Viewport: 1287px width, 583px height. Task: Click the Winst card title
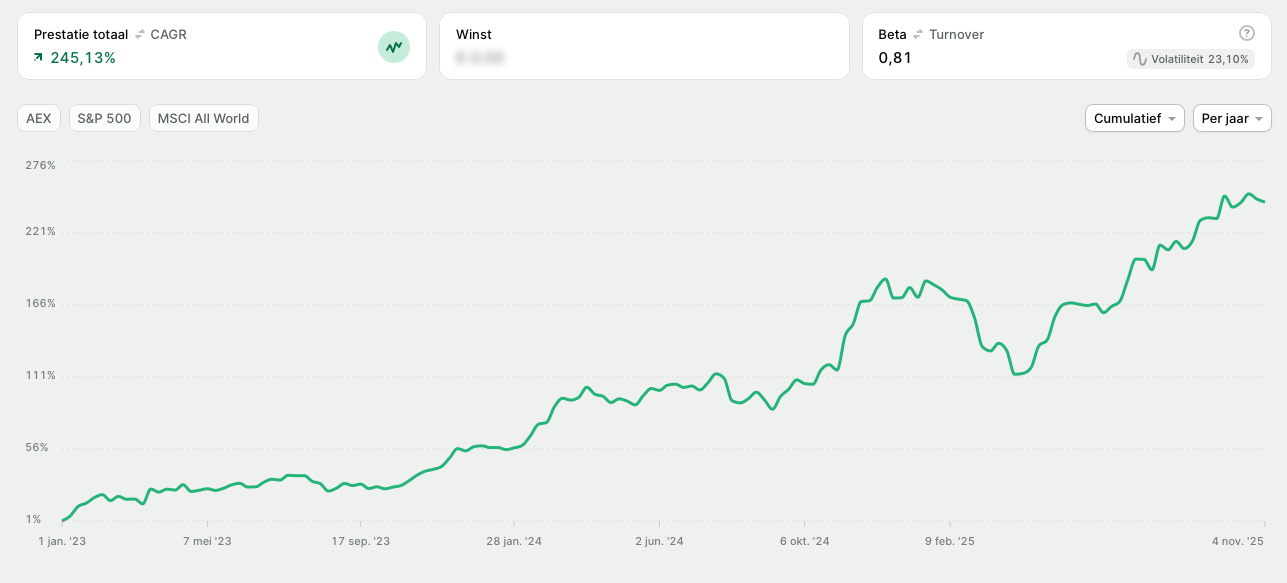tap(474, 34)
